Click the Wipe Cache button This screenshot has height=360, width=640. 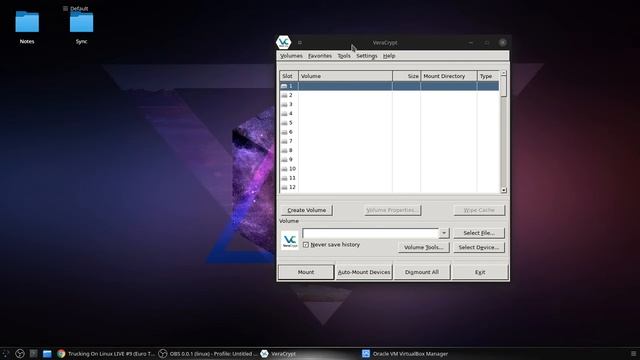click(x=479, y=210)
